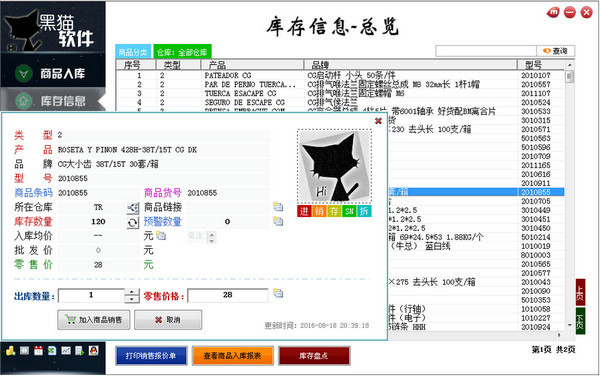
Task: Click model number 2010924 in the table
Action: [536, 327]
